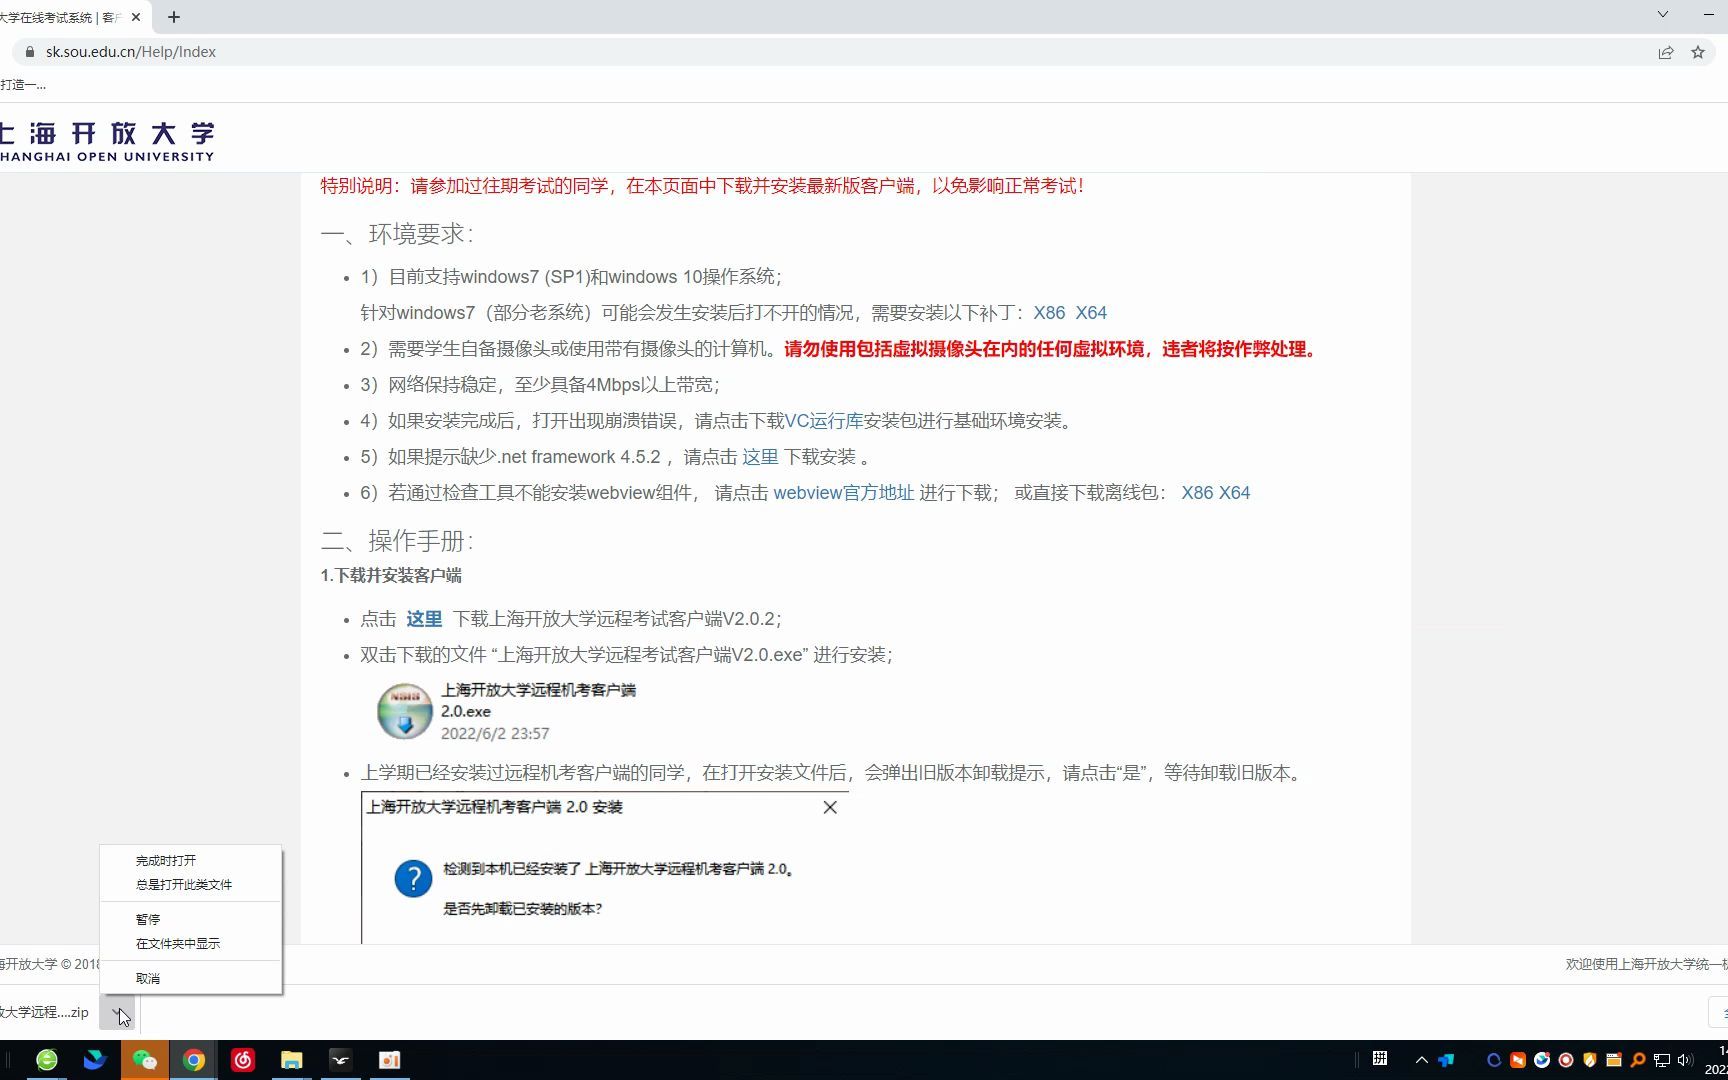Toggle the download item options arrow

pyautogui.click(x=117, y=1012)
